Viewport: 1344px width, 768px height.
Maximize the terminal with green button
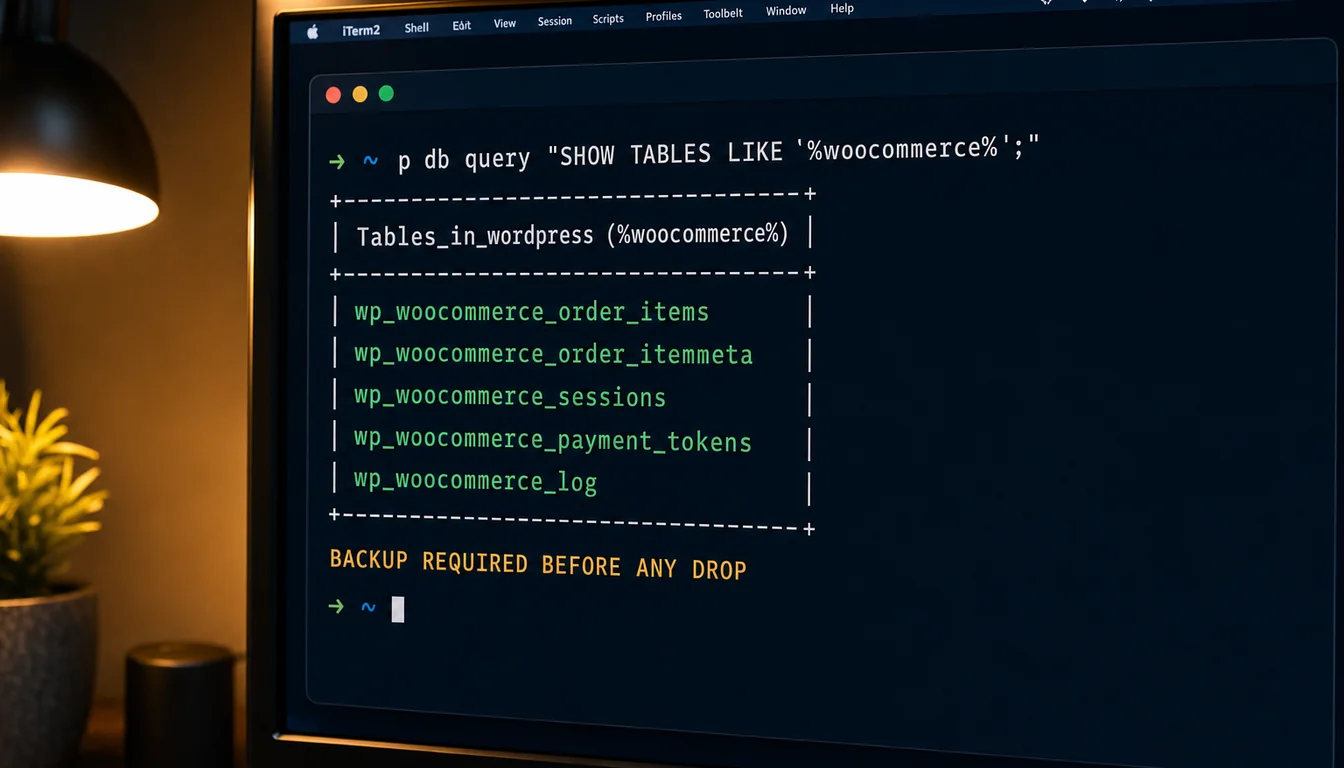pos(386,93)
